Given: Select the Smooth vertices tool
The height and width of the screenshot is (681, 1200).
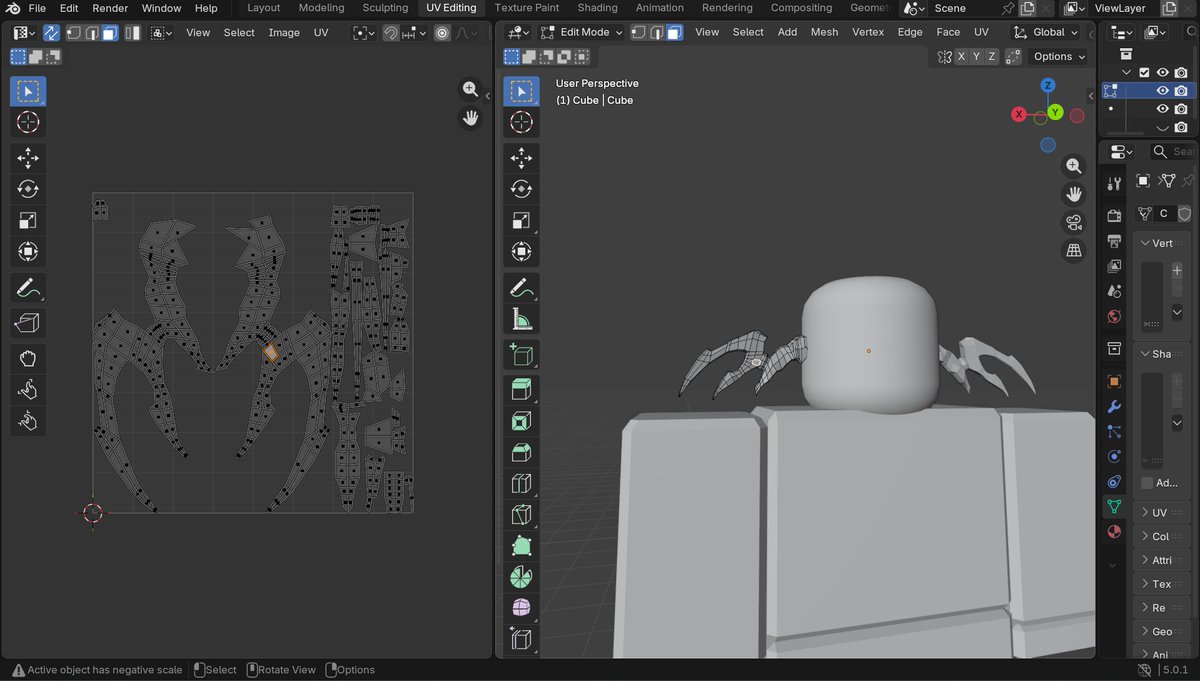Looking at the screenshot, I should (521, 608).
